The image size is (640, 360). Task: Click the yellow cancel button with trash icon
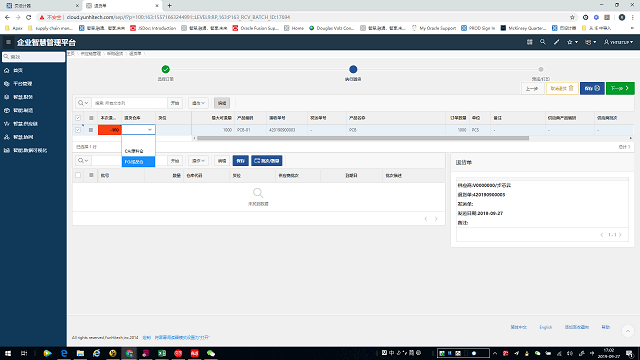tap(562, 89)
